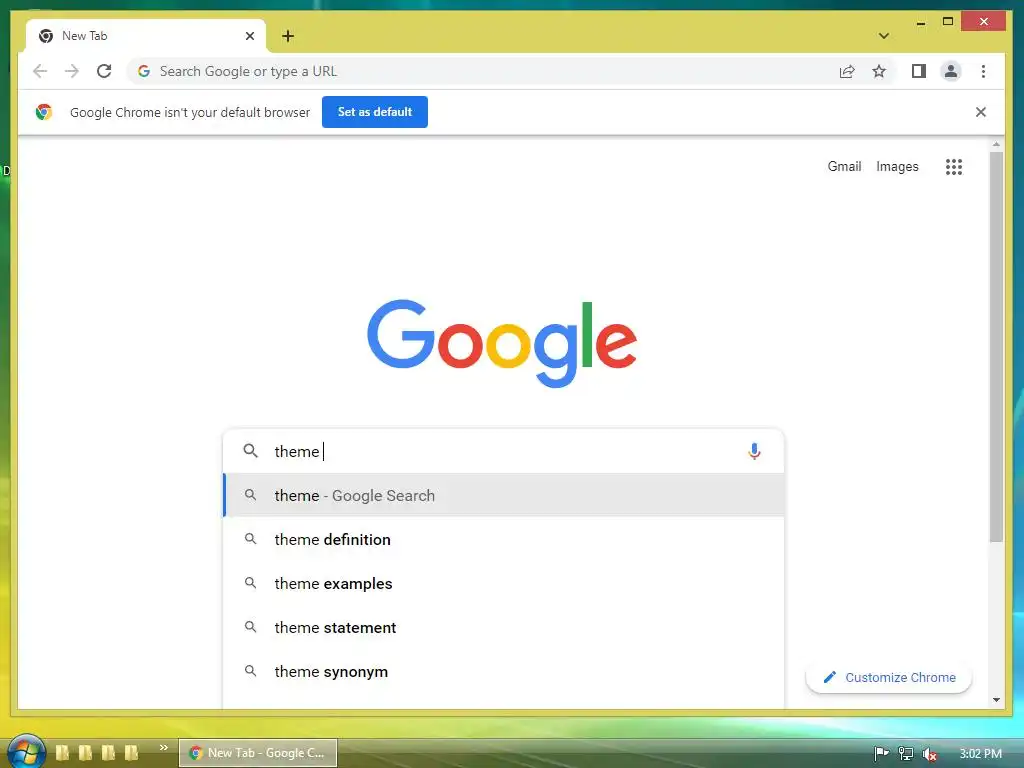Click the taskbar clock showing 3:02 PM
The width and height of the screenshot is (1024, 768).
(980, 754)
